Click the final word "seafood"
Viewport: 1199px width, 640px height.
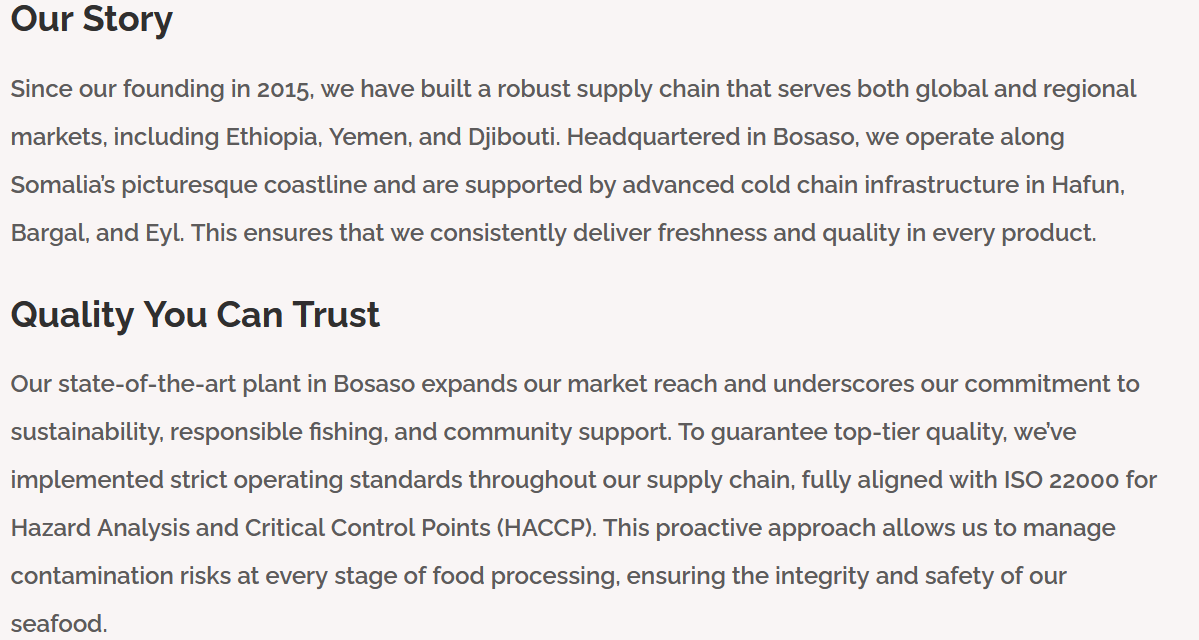coord(56,624)
